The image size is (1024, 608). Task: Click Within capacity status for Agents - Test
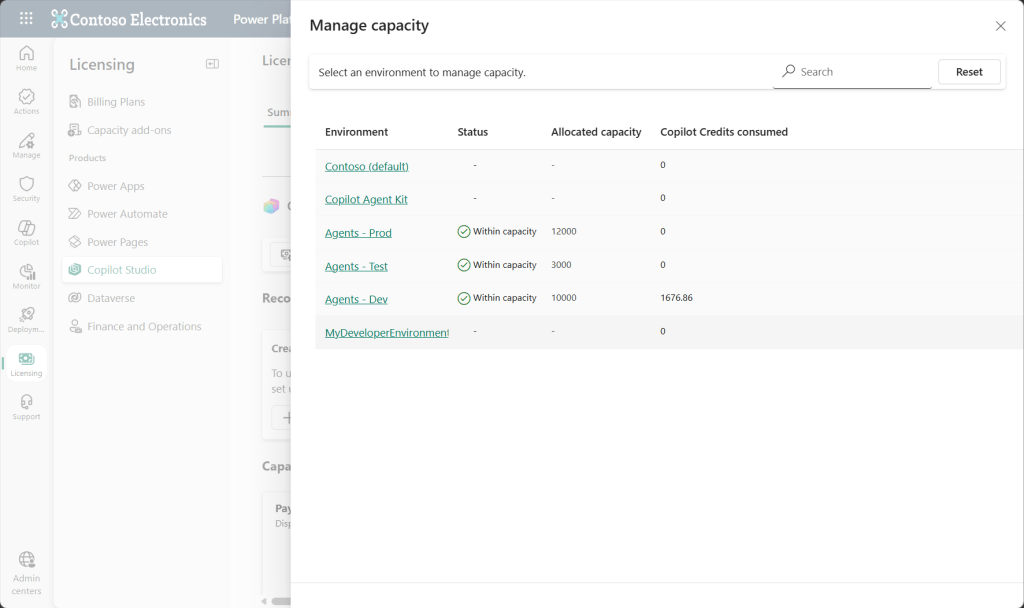point(497,264)
